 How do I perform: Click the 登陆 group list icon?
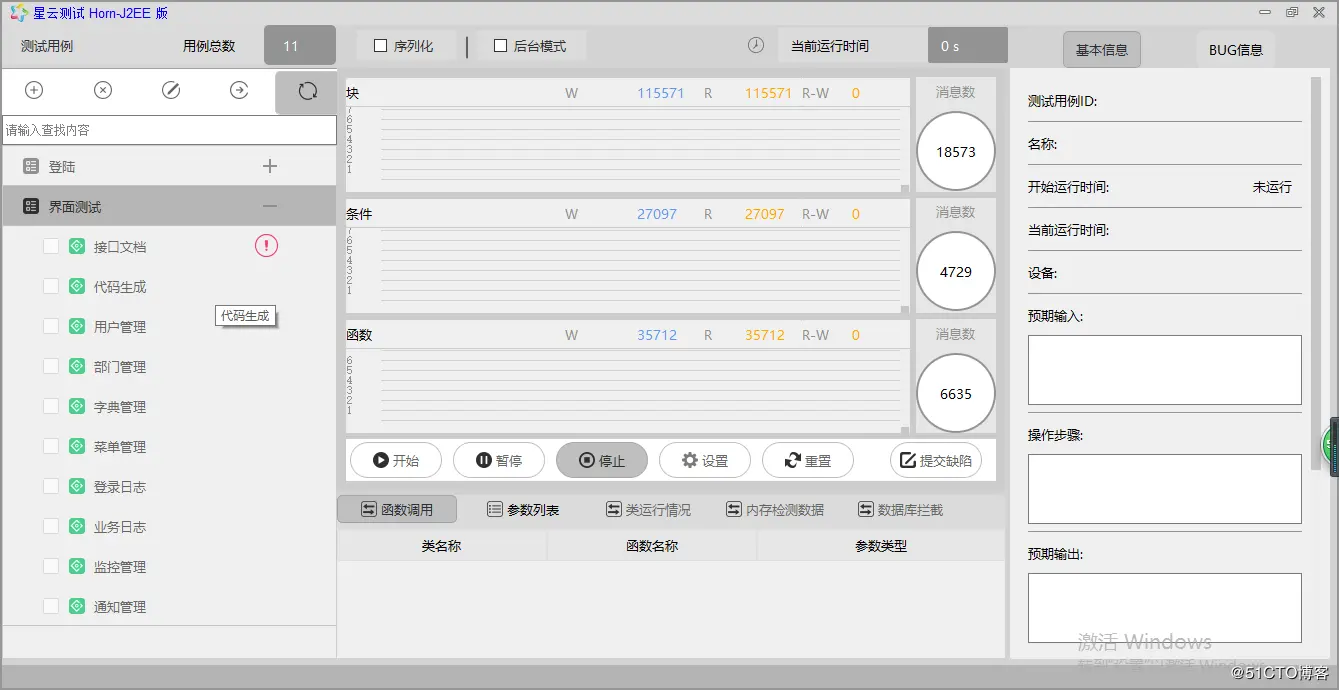tap(31, 166)
